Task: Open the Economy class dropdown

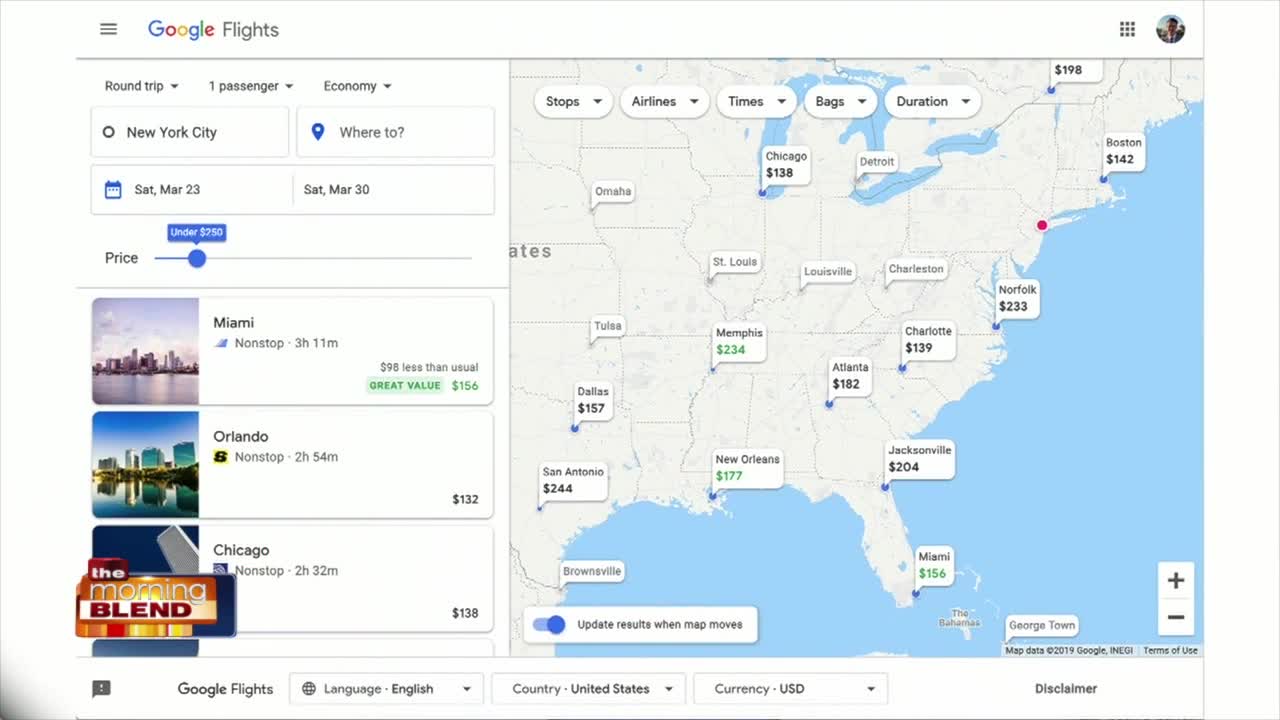Action: coord(358,86)
